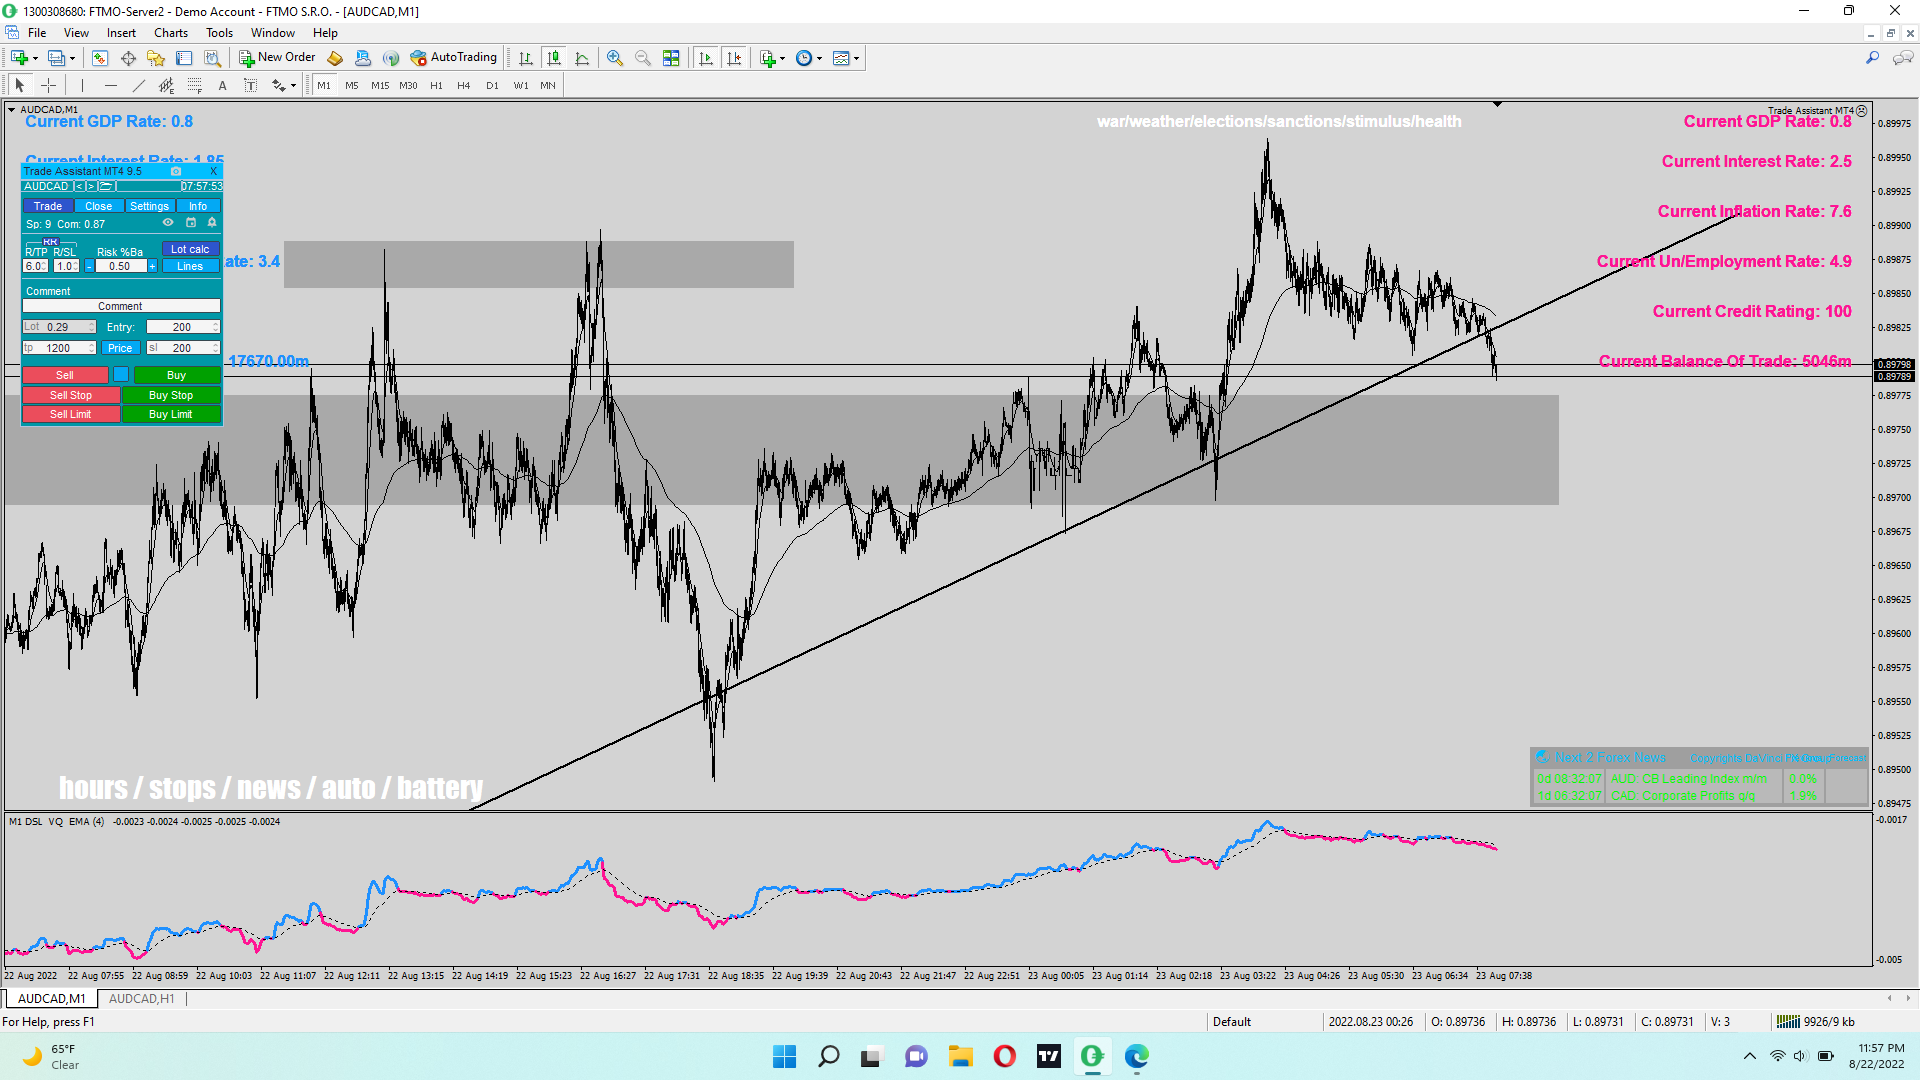The height and width of the screenshot is (1080, 1920).
Task: Select the H4 timeframe button
Action: coord(464,86)
